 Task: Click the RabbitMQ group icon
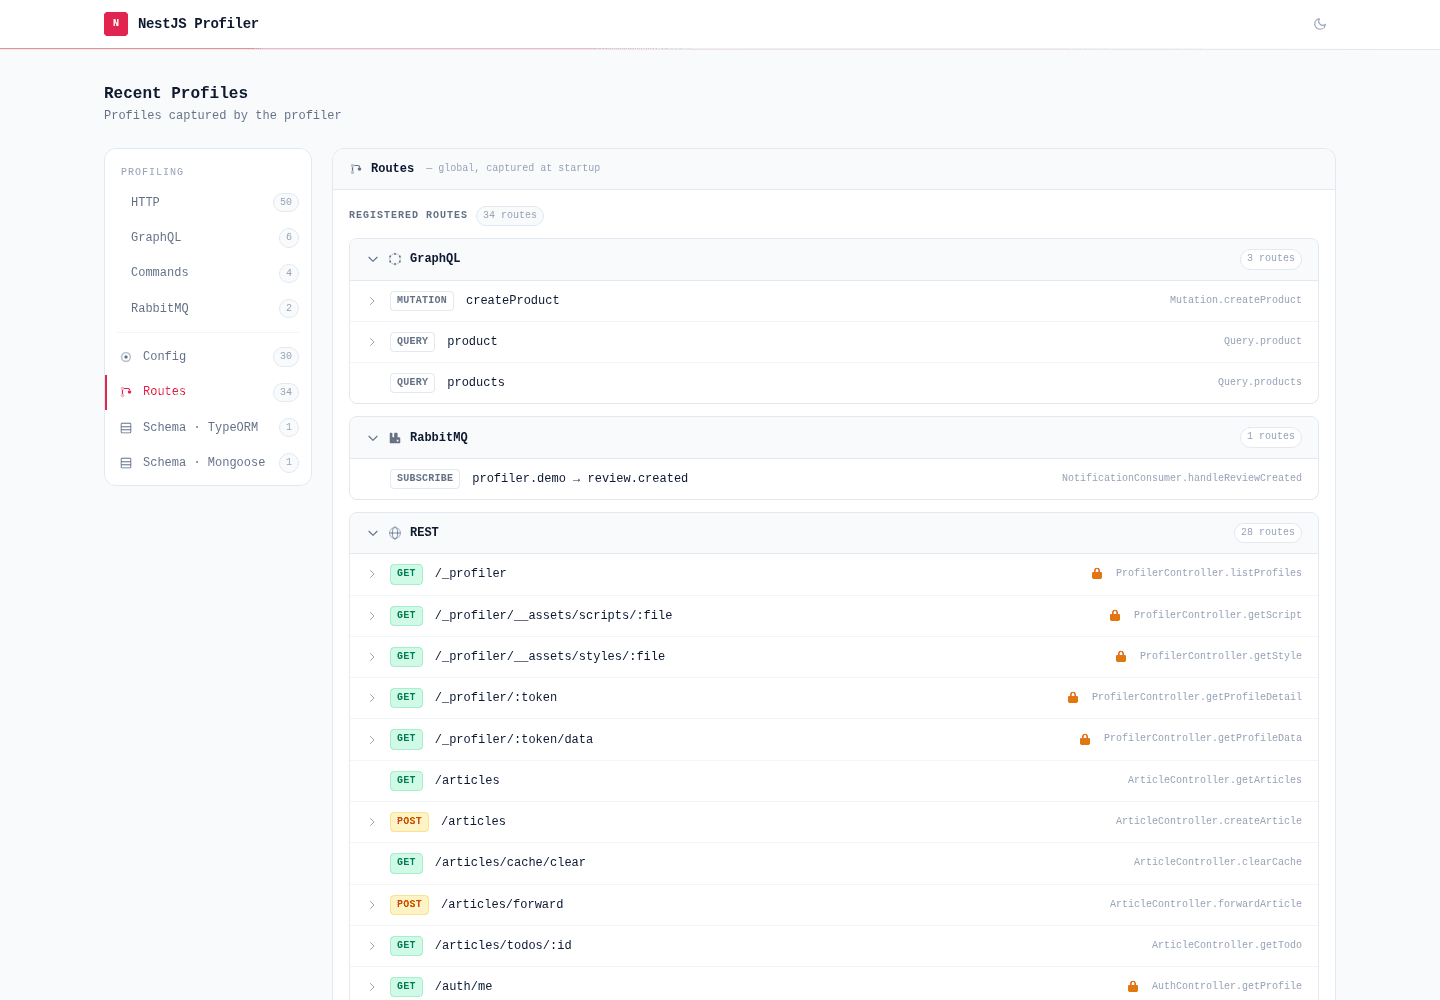pyautogui.click(x=395, y=438)
